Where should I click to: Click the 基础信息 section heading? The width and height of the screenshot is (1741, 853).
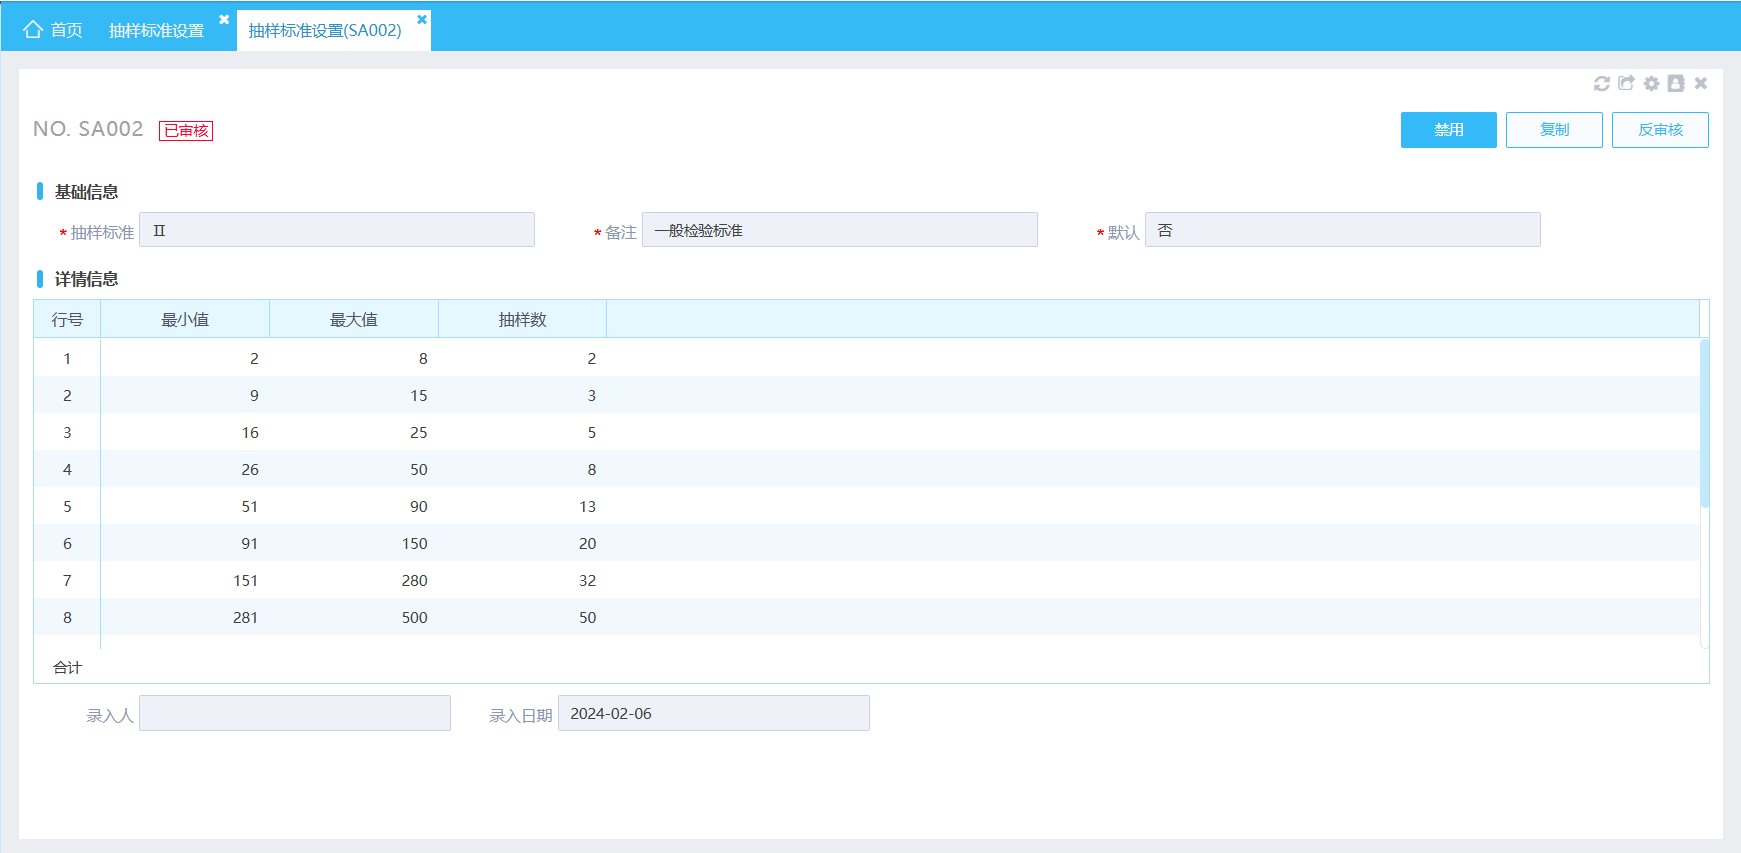pos(86,192)
